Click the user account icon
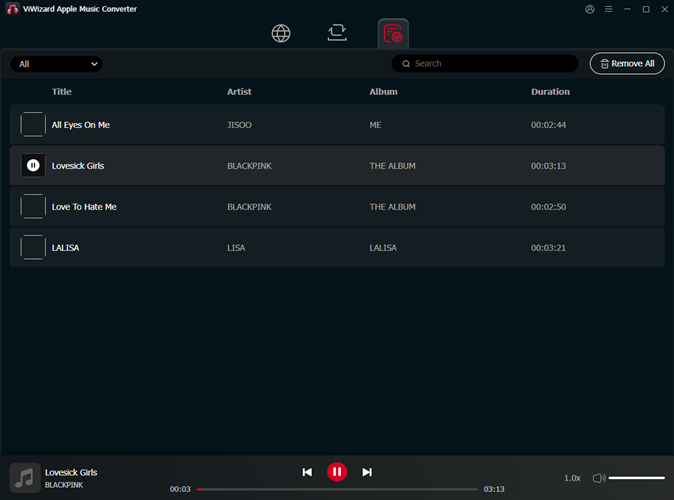Viewport: 674px width, 500px height. pos(589,9)
